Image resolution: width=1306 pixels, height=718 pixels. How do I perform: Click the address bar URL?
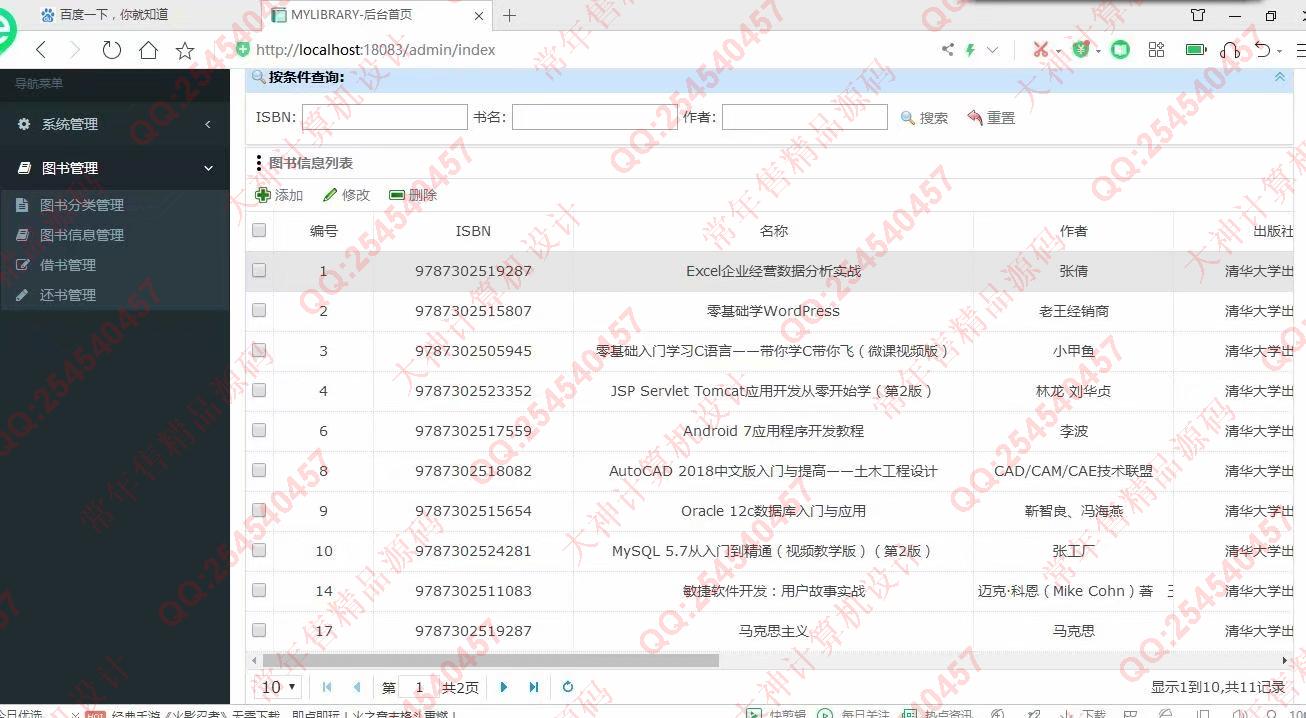(376, 50)
